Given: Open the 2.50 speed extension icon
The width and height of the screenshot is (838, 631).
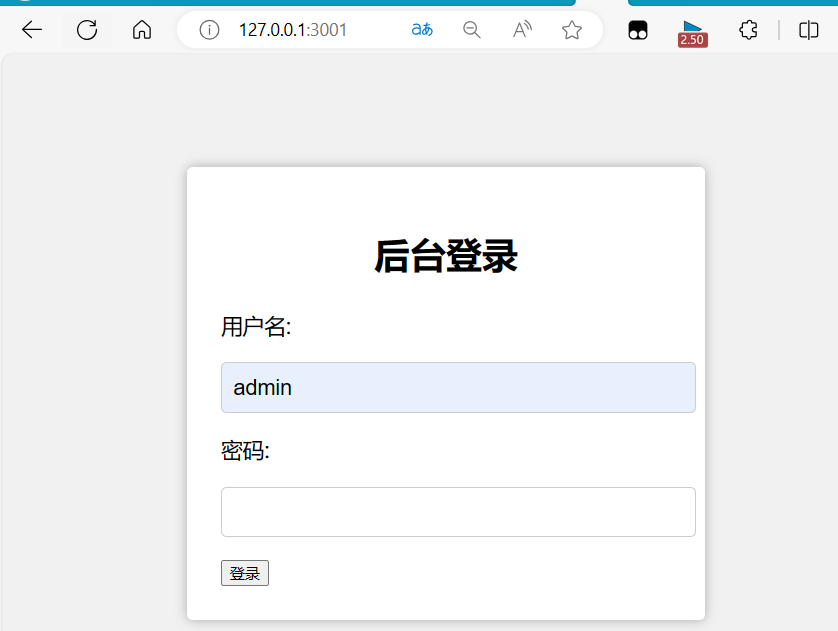Looking at the screenshot, I should (693, 33).
